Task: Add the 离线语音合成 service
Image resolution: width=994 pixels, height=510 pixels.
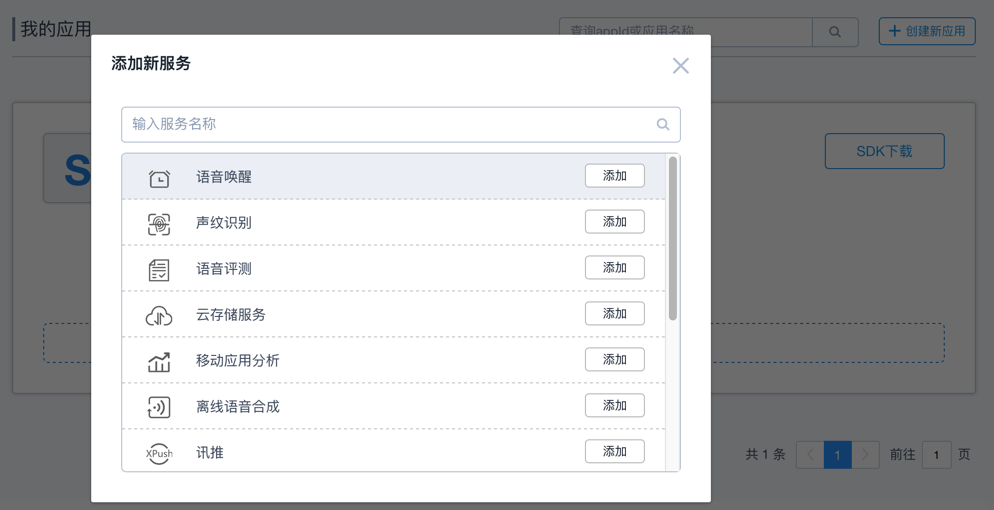Action: click(x=614, y=406)
